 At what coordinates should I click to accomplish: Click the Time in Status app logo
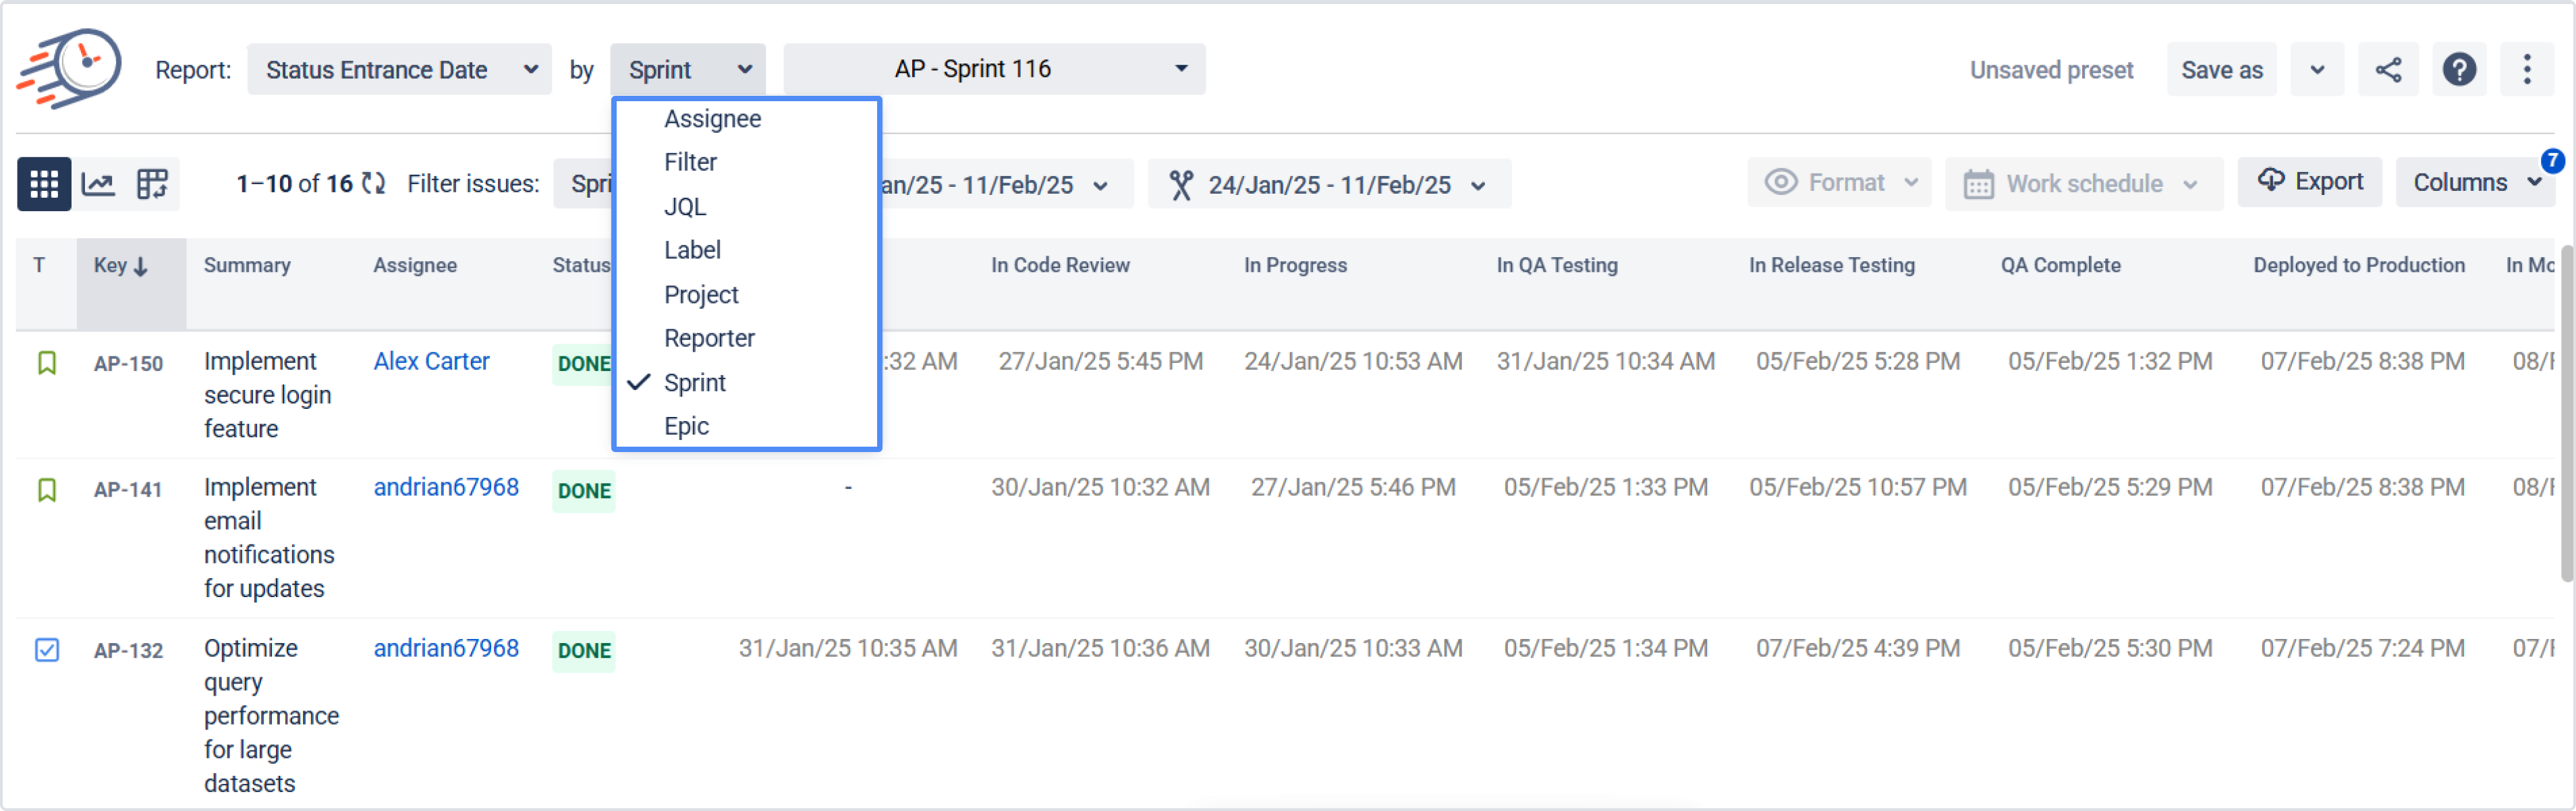coord(70,68)
